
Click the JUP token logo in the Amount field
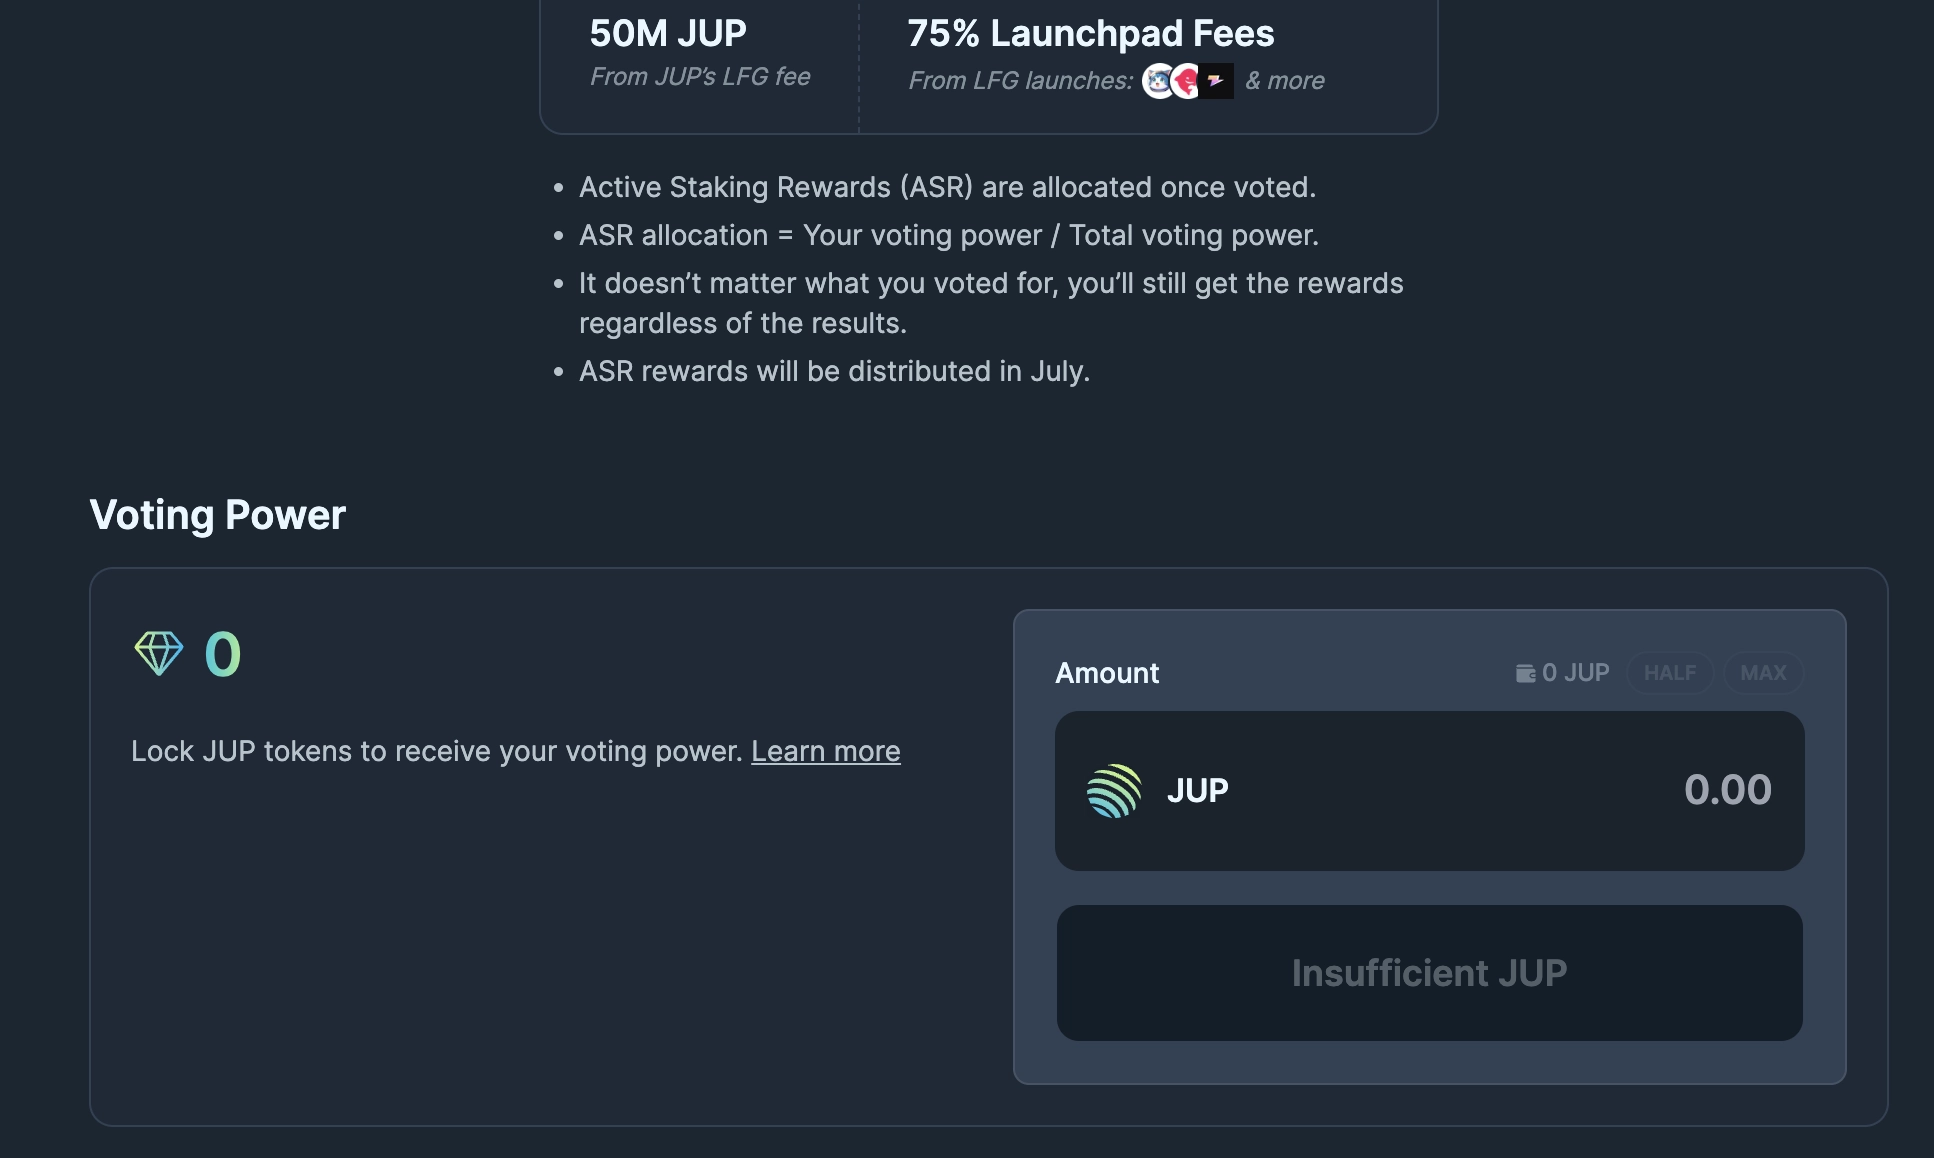pyautogui.click(x=1113, y=790)
